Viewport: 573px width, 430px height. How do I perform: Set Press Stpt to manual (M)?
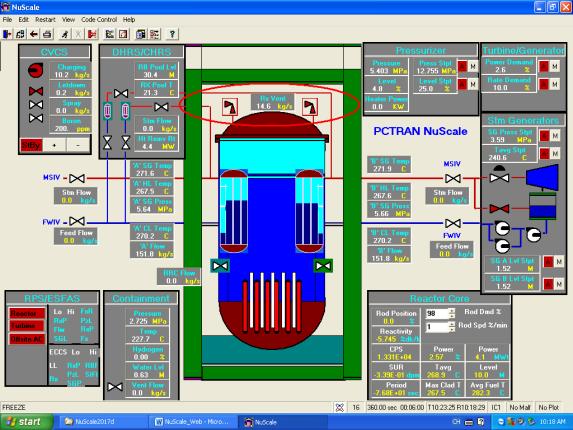473,66
